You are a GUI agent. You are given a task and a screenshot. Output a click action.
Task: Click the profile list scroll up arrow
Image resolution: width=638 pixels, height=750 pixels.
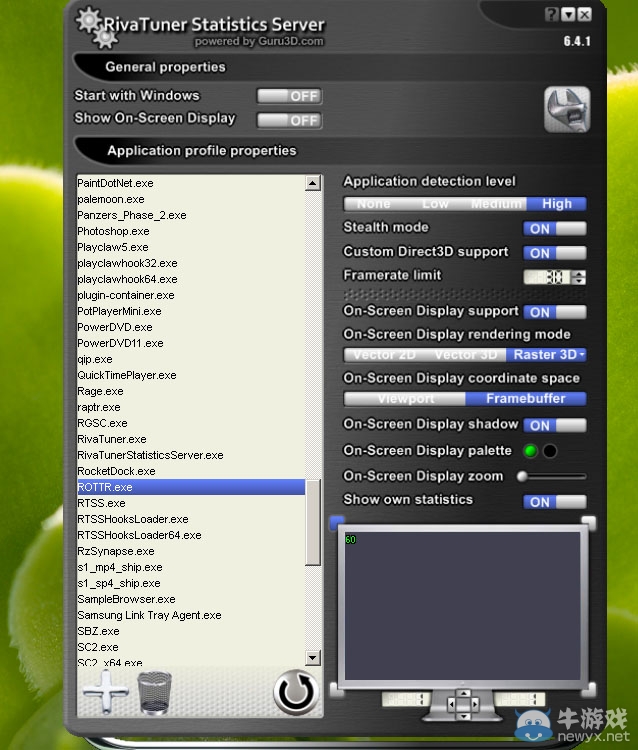tap(313, 183)
